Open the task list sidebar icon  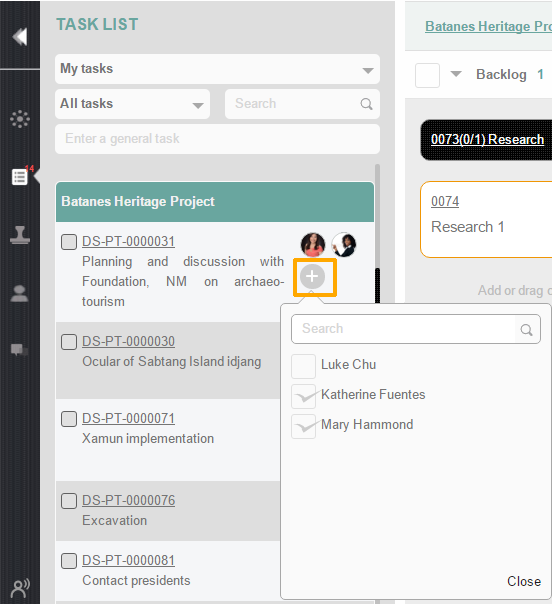[20, 177]
